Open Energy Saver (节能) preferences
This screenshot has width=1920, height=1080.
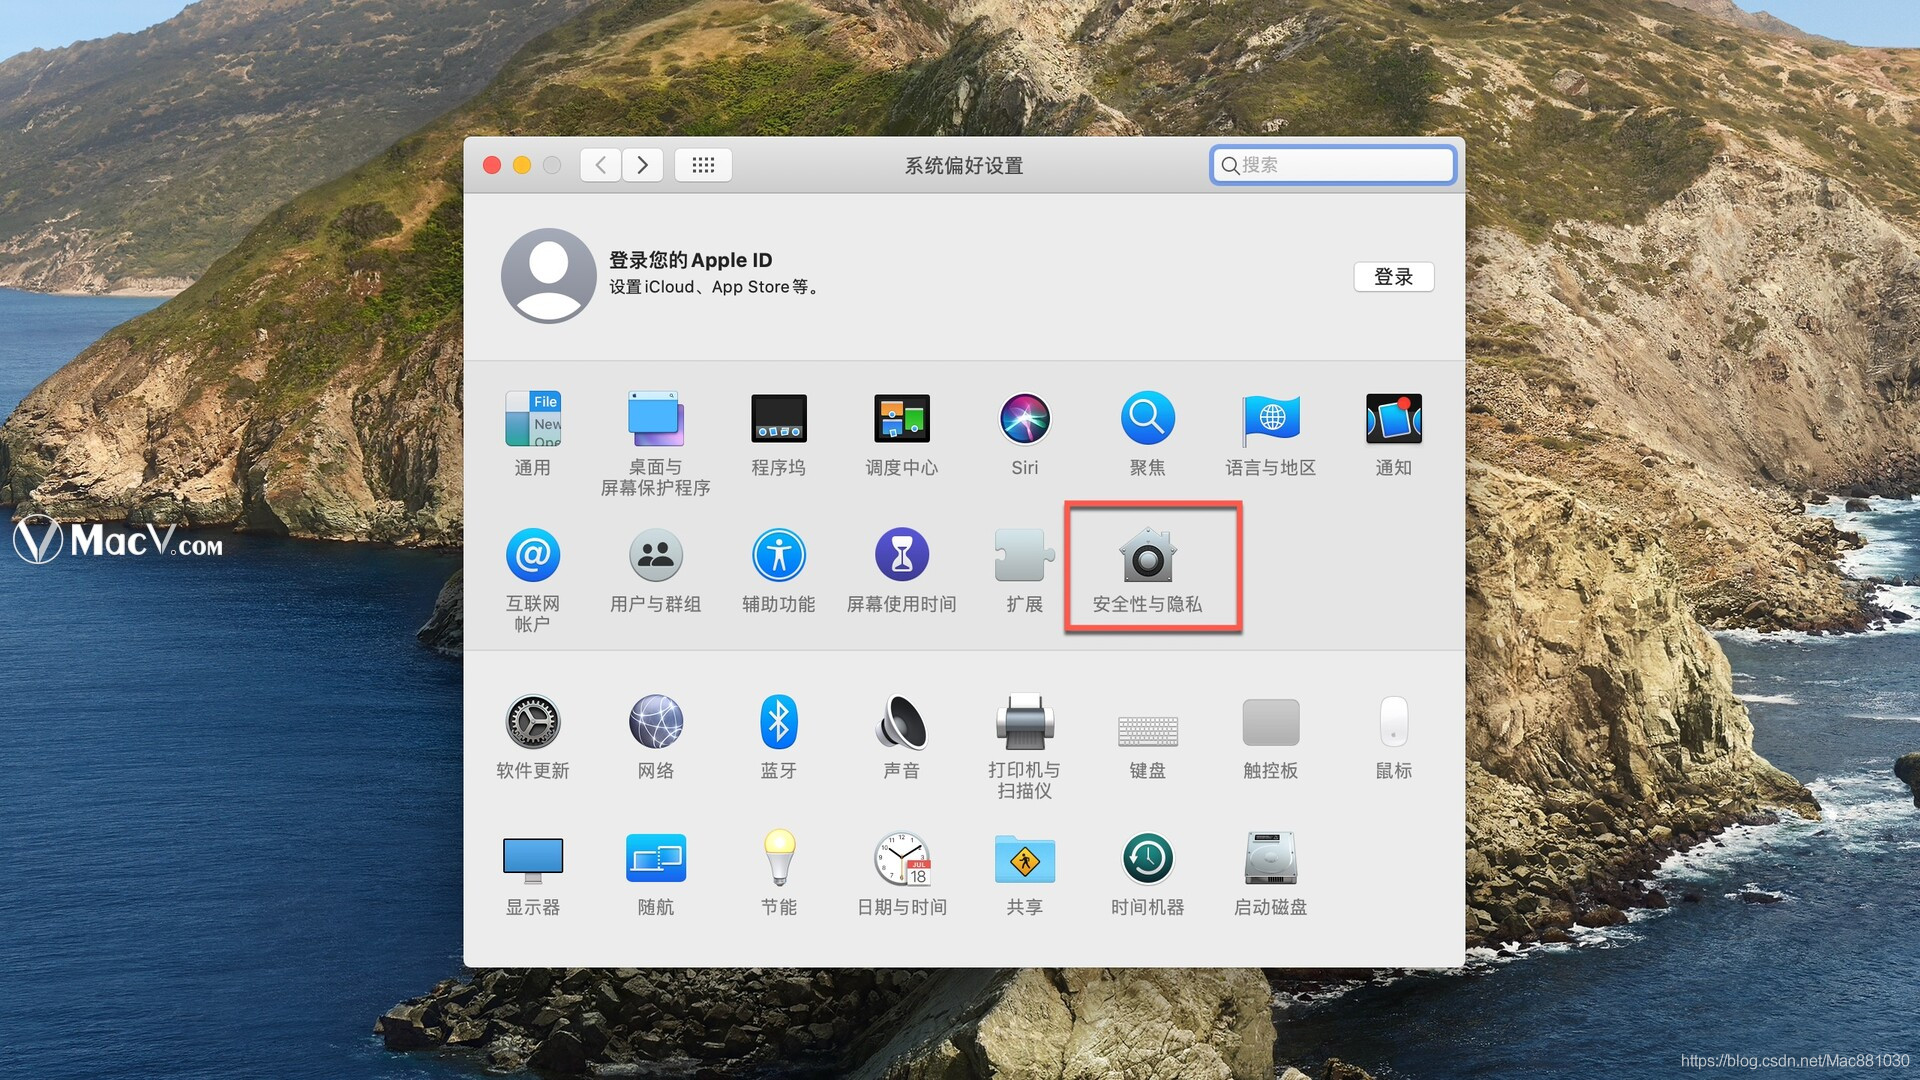point(778,858)
